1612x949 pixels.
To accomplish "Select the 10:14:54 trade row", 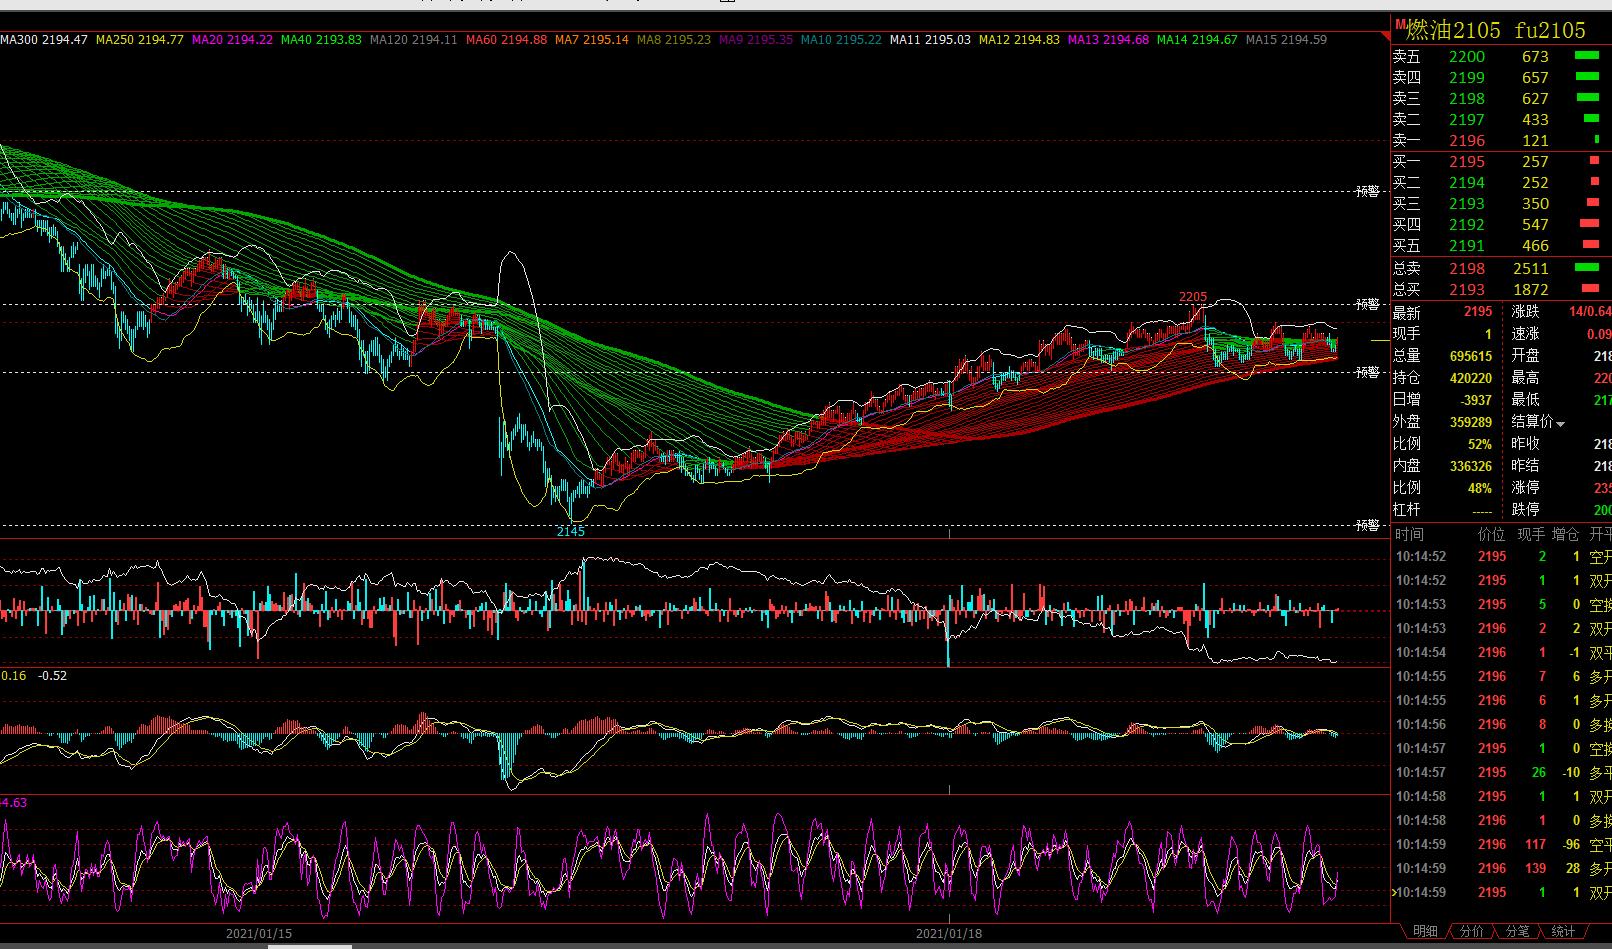I will (x=1502, y=653).
